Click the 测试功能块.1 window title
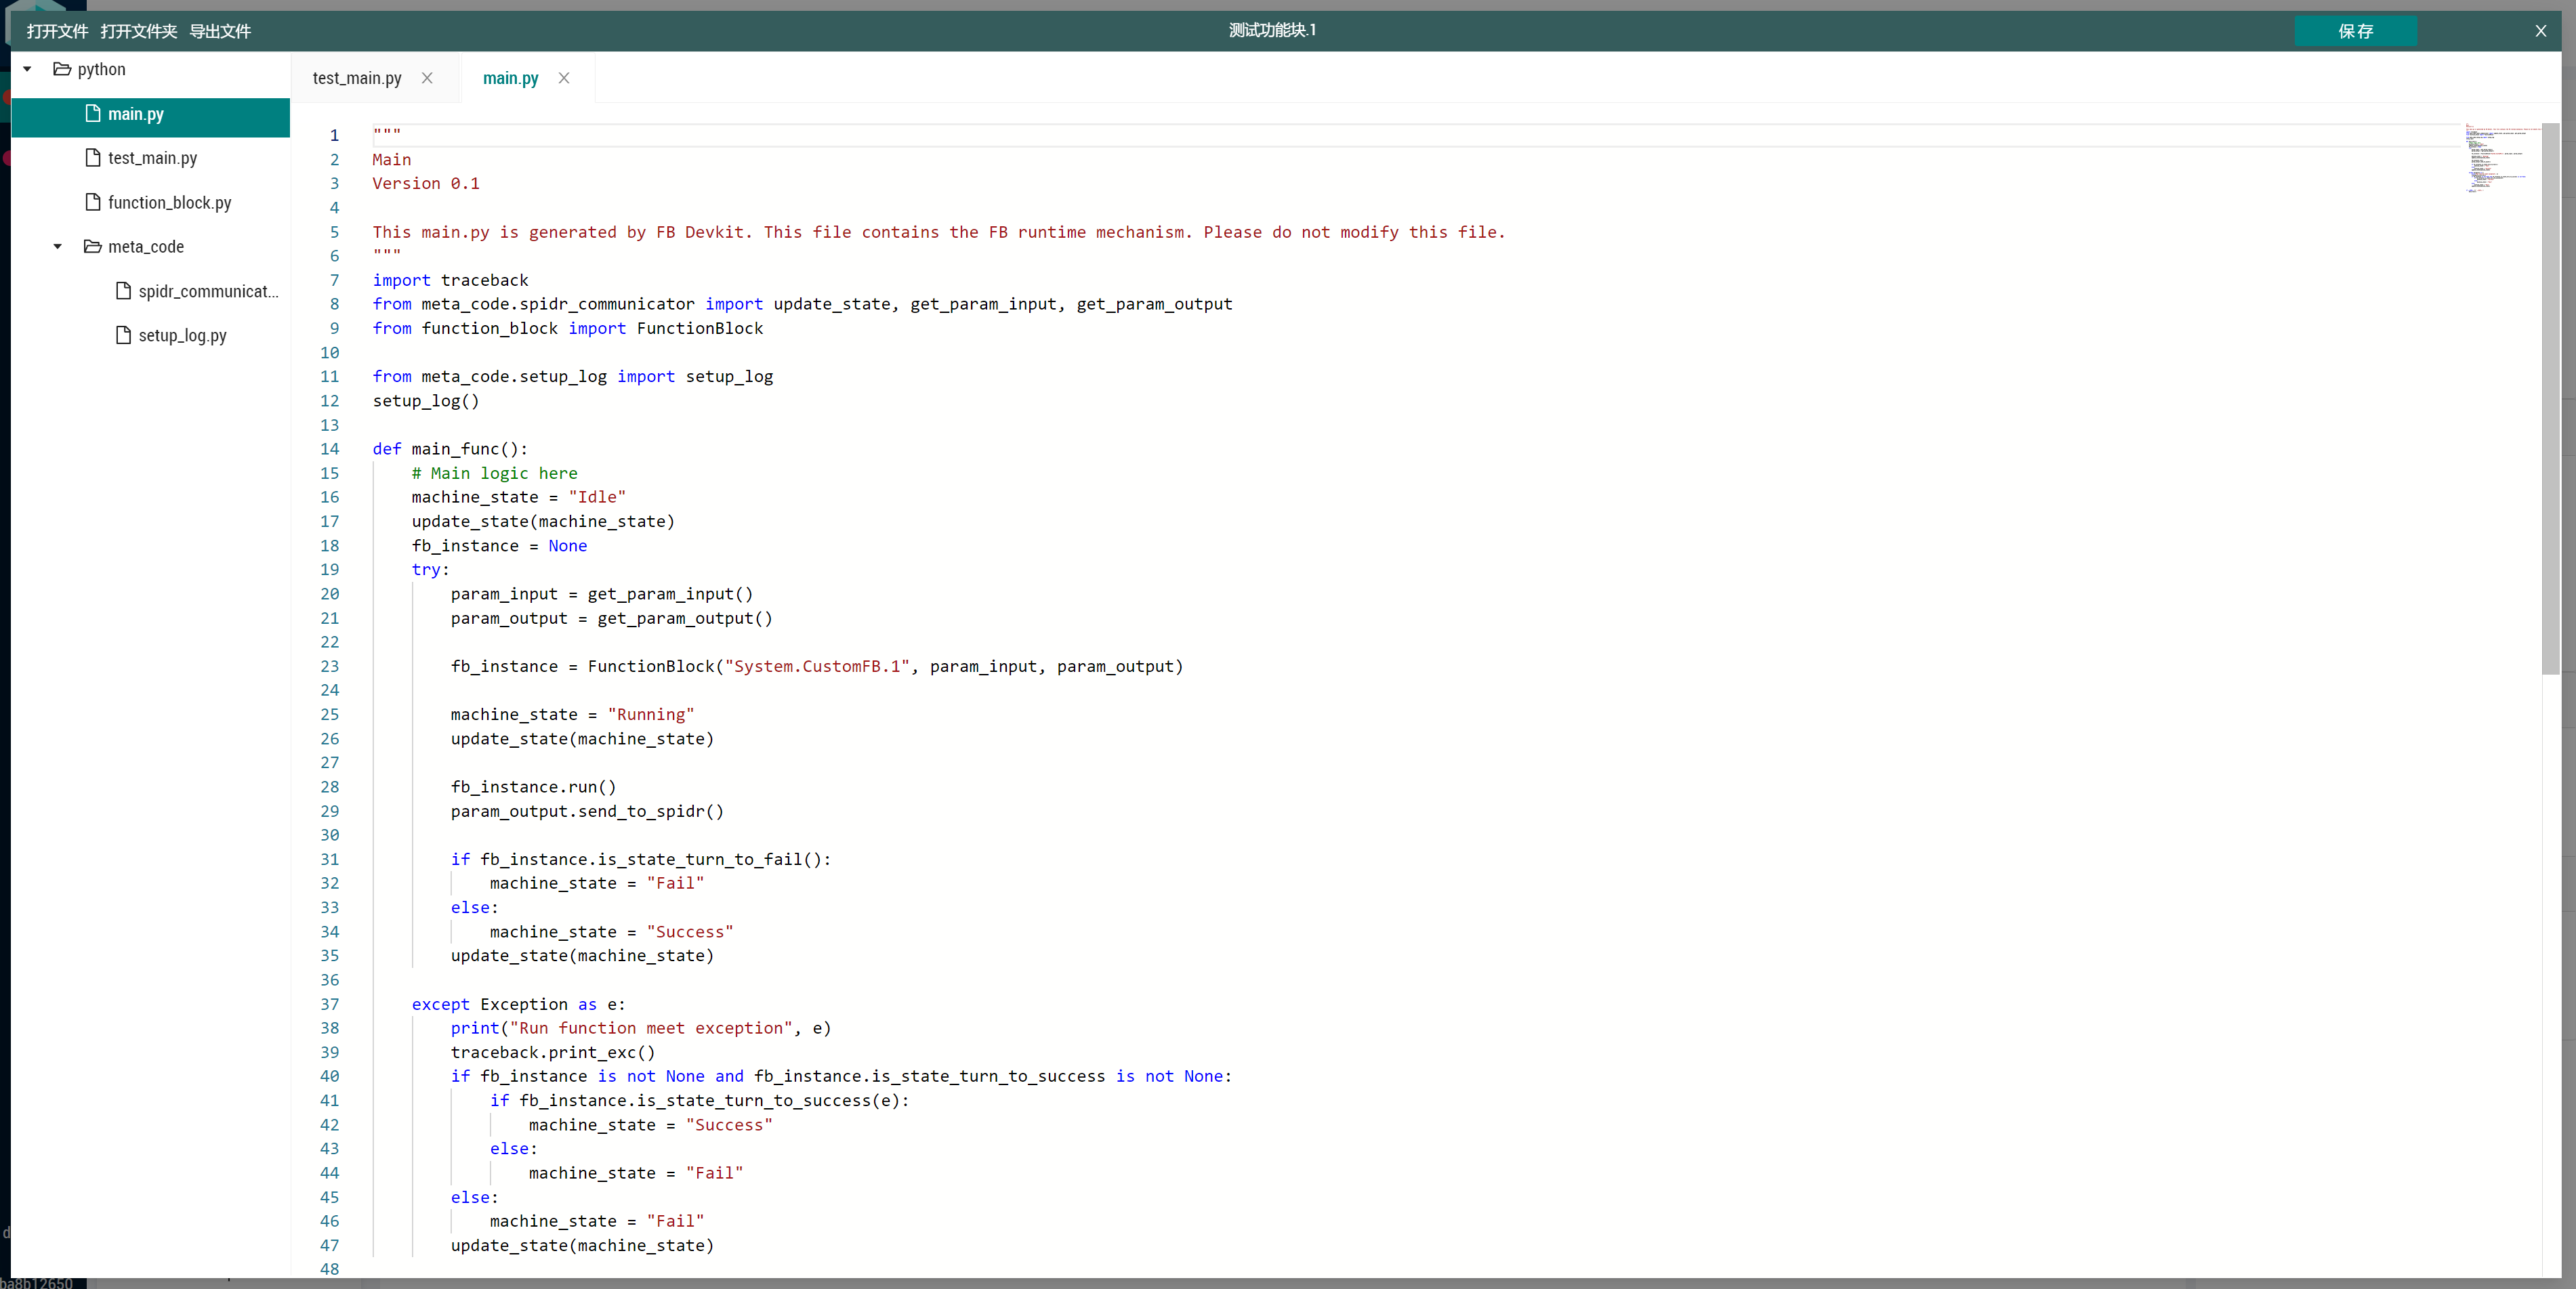 coord(1272,30)
